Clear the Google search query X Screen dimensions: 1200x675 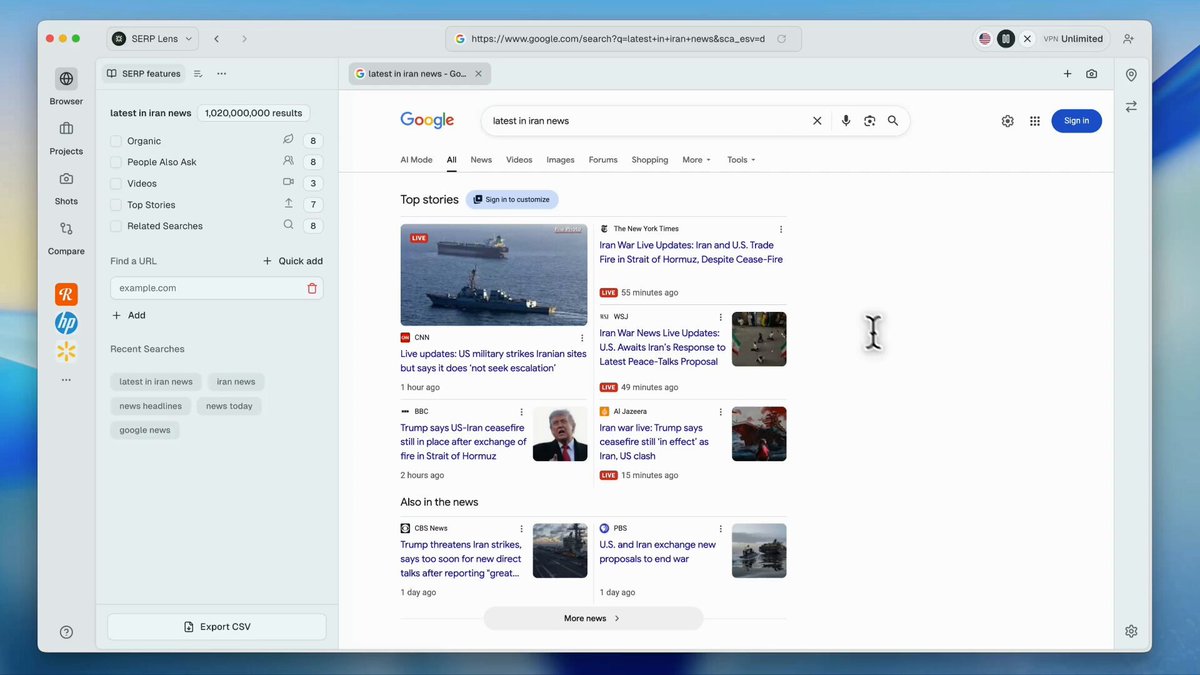pyautogui.click(x=817, y=121)
